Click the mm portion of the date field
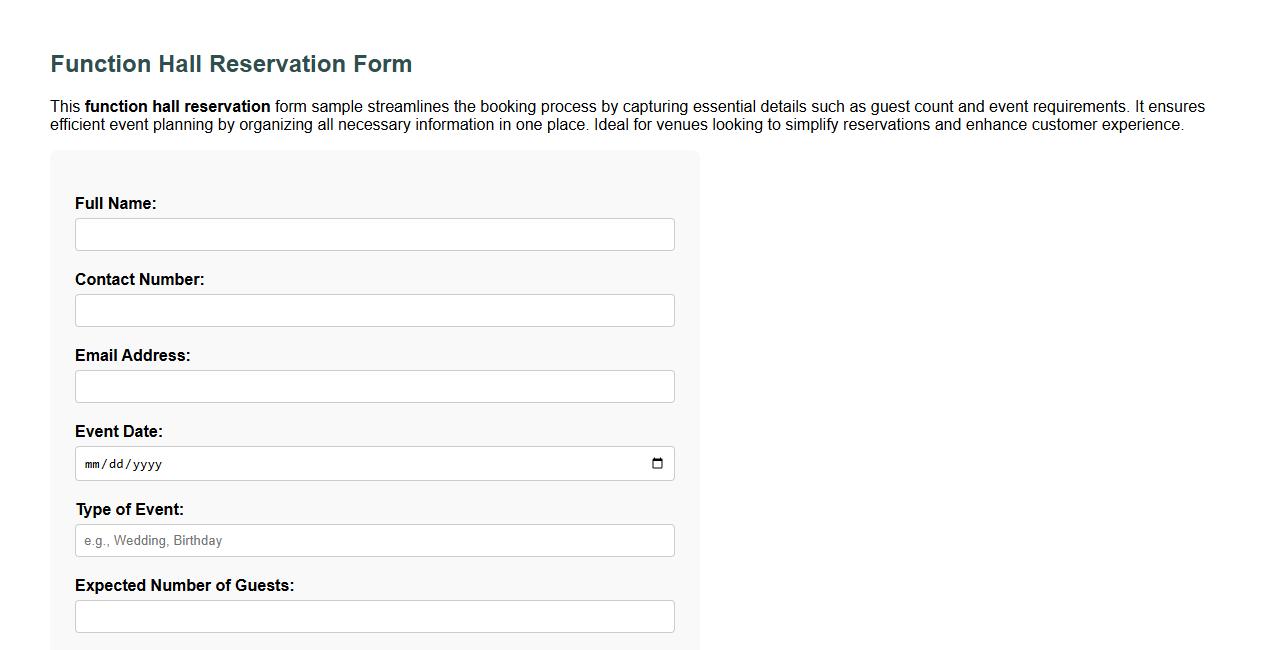Screen dimensions: 1278x650 pos(91,463)
